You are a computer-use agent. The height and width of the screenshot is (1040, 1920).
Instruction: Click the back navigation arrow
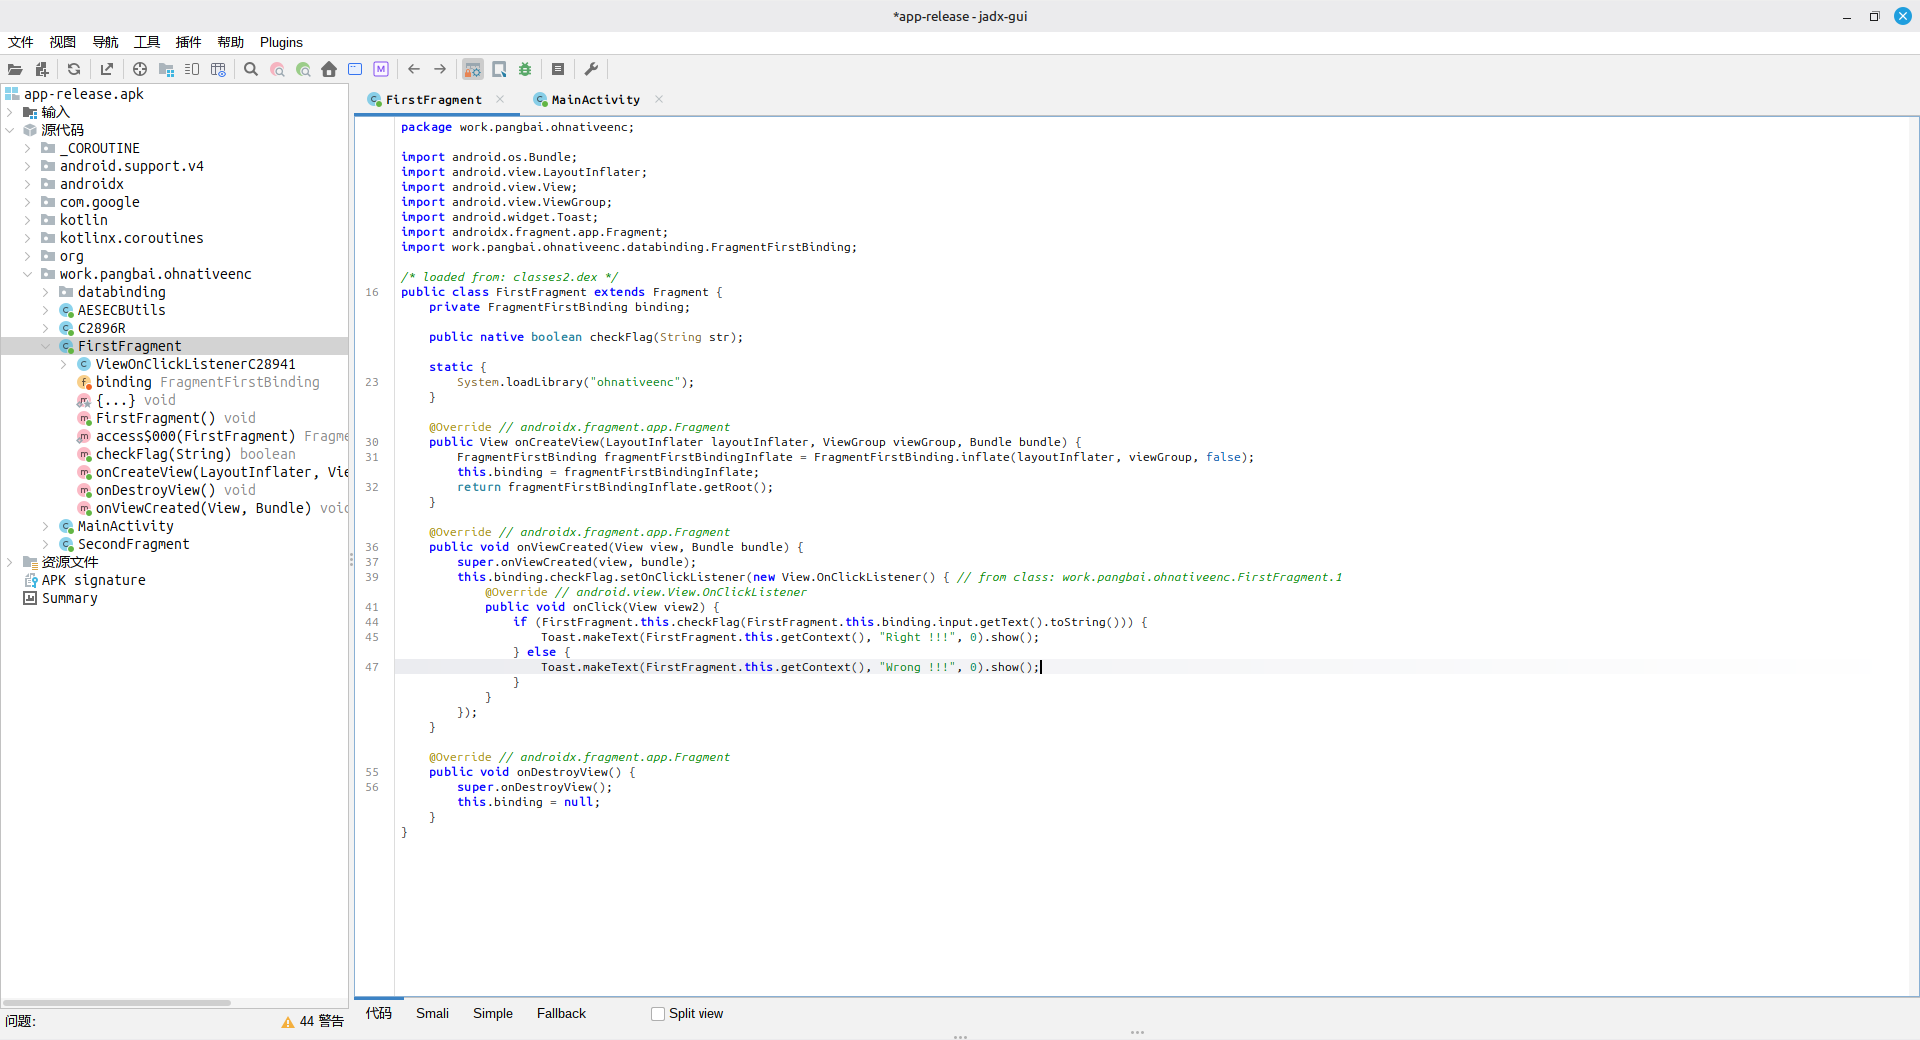(x=414, y=70)
